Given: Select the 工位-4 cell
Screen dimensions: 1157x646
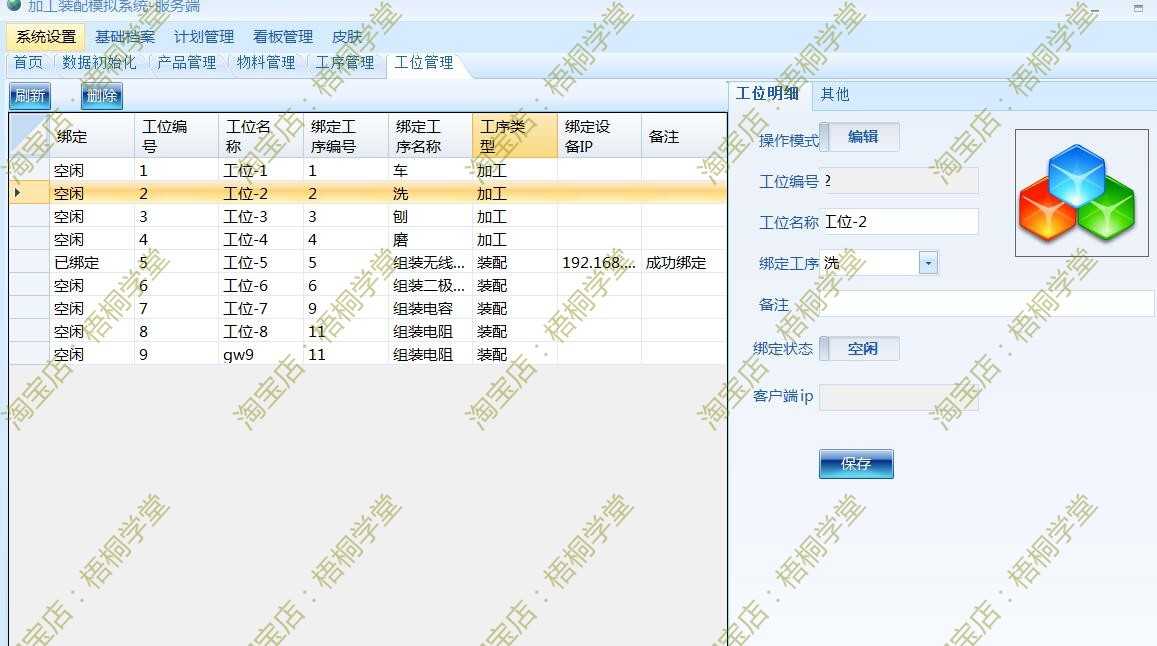Looking at the screenshot, I should [261, 239].
